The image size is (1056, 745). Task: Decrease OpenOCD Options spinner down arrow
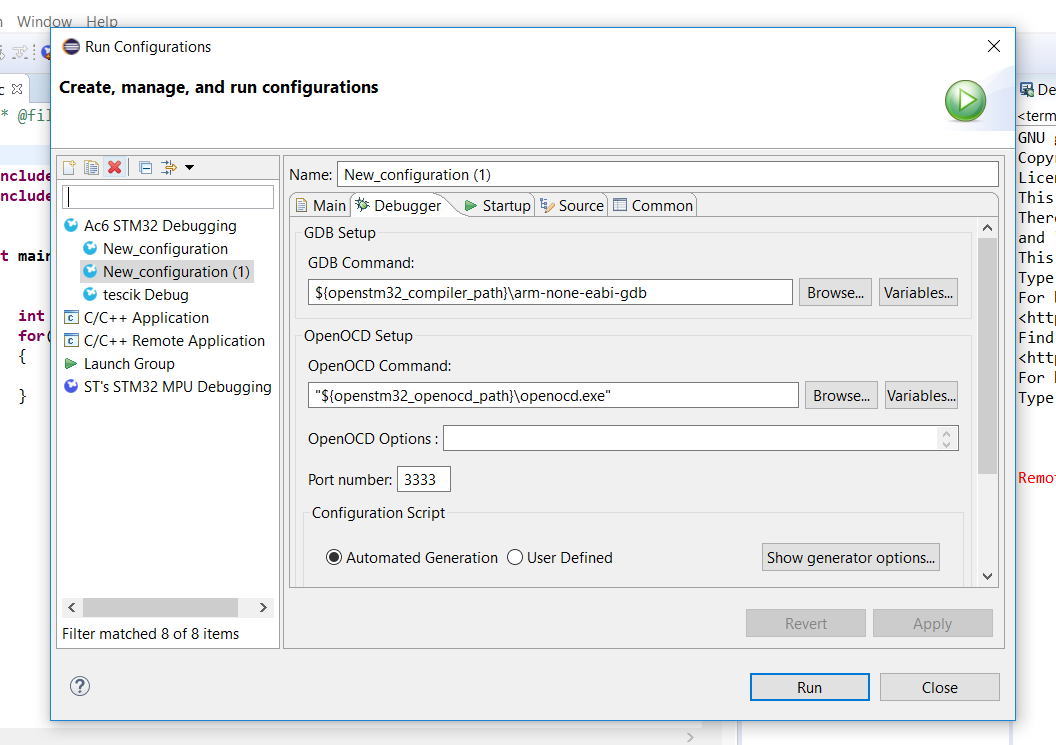pyautogui.click(x=946, y=444)
